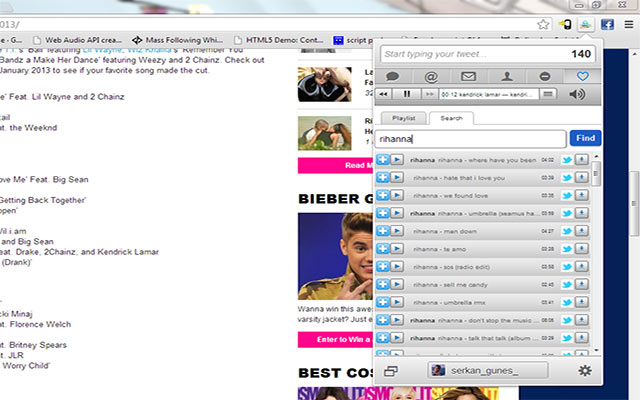The width and height of the screenshot is (640, 400).
Task: Open the heart favorites tab
Action: tap(582, 76)
